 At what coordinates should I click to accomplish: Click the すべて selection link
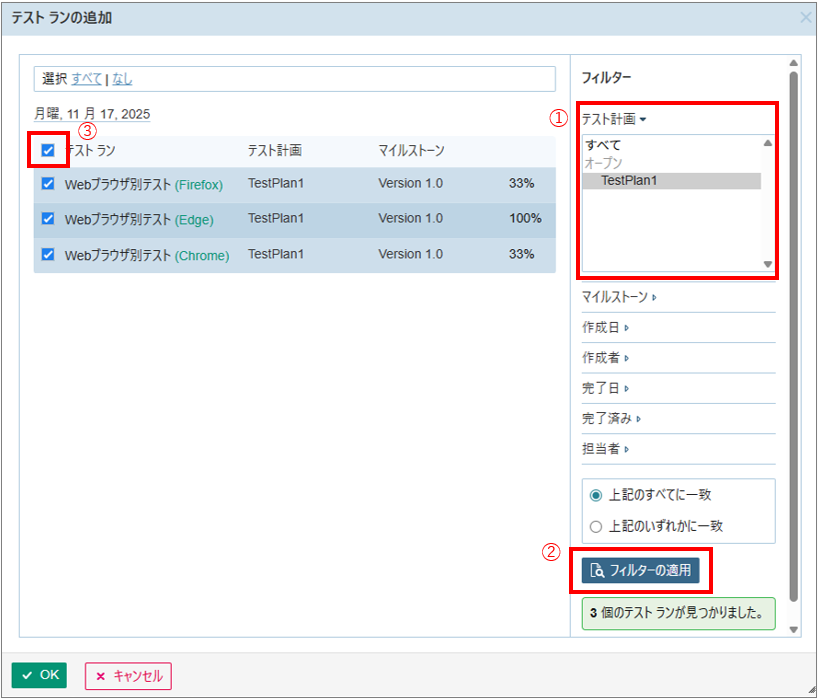(86, 79)
